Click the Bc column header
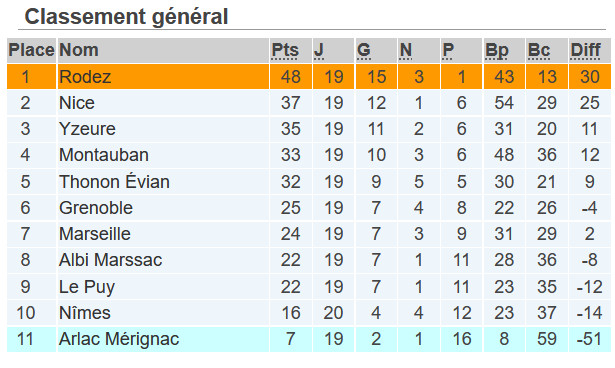Viewport: 615px width, 368px height. point(539,50)
